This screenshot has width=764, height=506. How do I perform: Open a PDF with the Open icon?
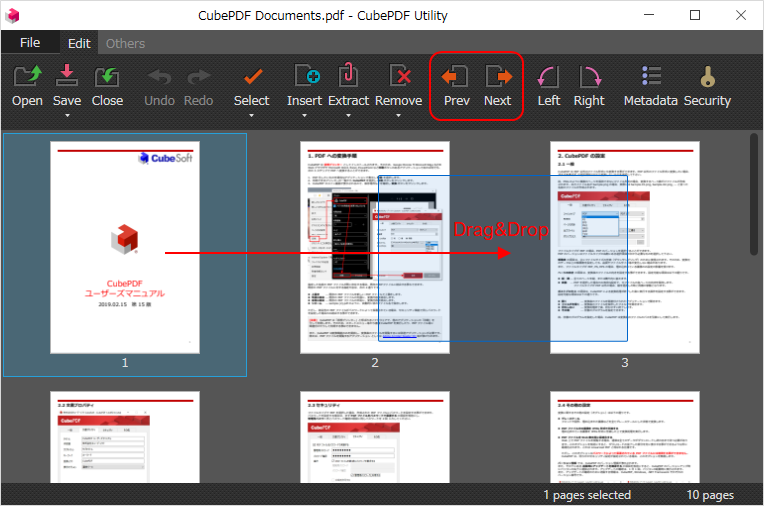coord(27,86)
